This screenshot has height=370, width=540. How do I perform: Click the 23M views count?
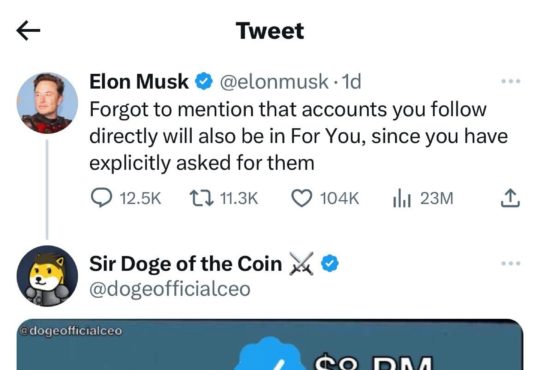click(x=437, y=198)
